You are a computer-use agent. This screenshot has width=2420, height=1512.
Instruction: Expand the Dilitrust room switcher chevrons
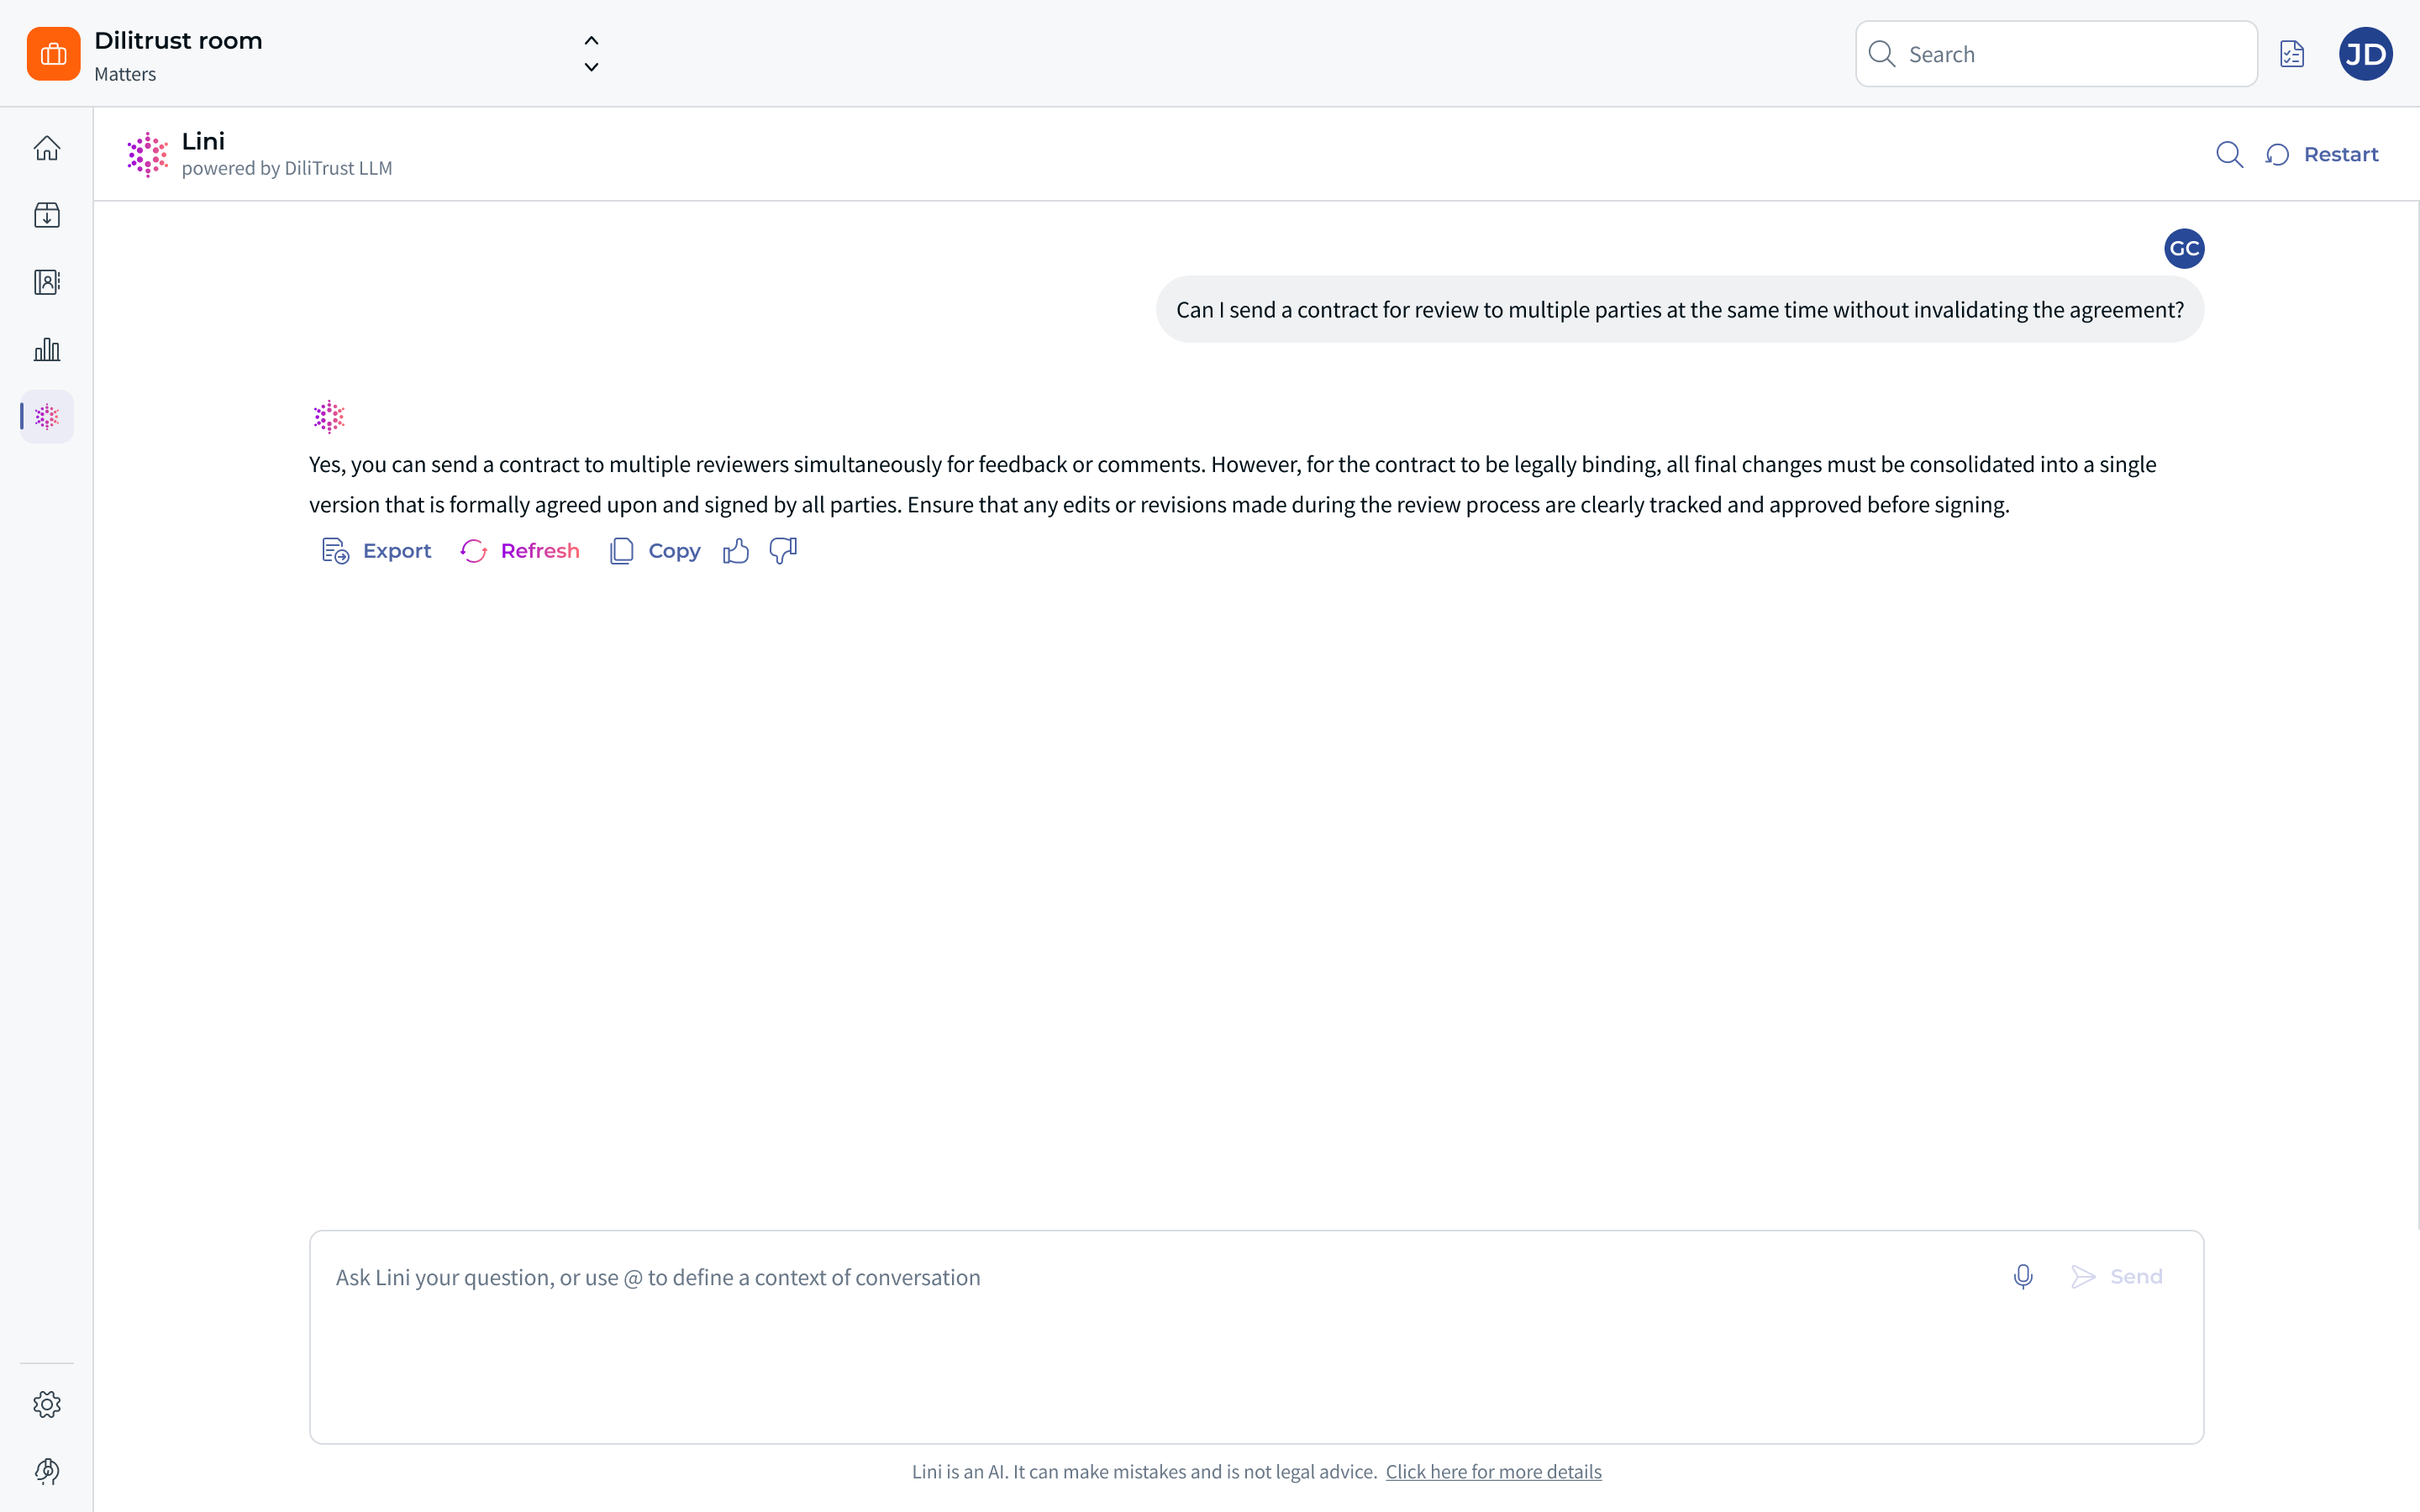[591, 54]
